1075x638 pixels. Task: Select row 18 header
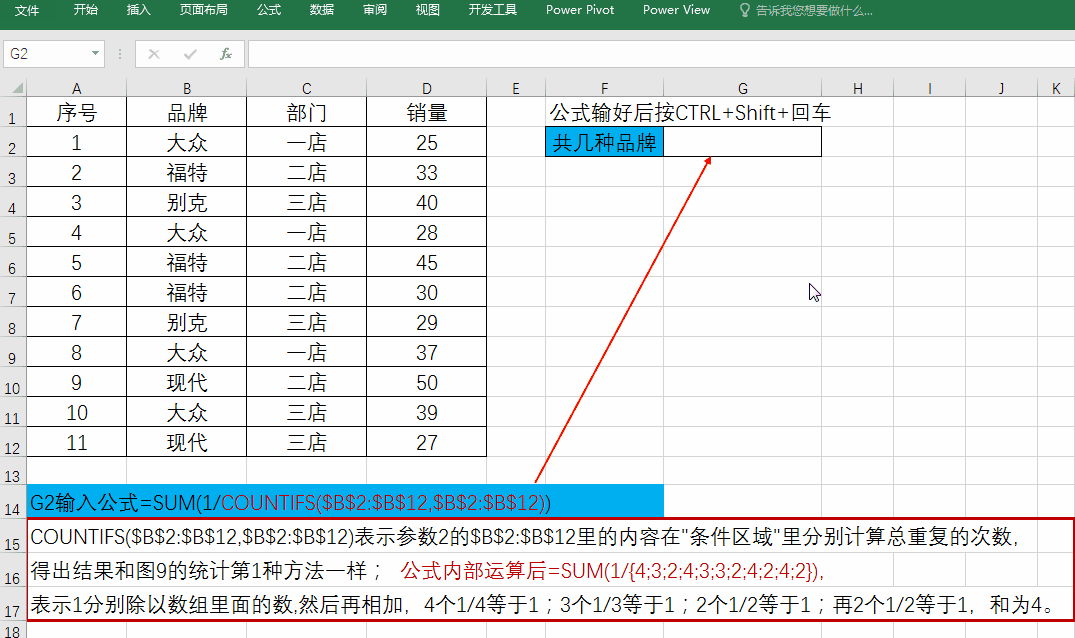point(12,630)
